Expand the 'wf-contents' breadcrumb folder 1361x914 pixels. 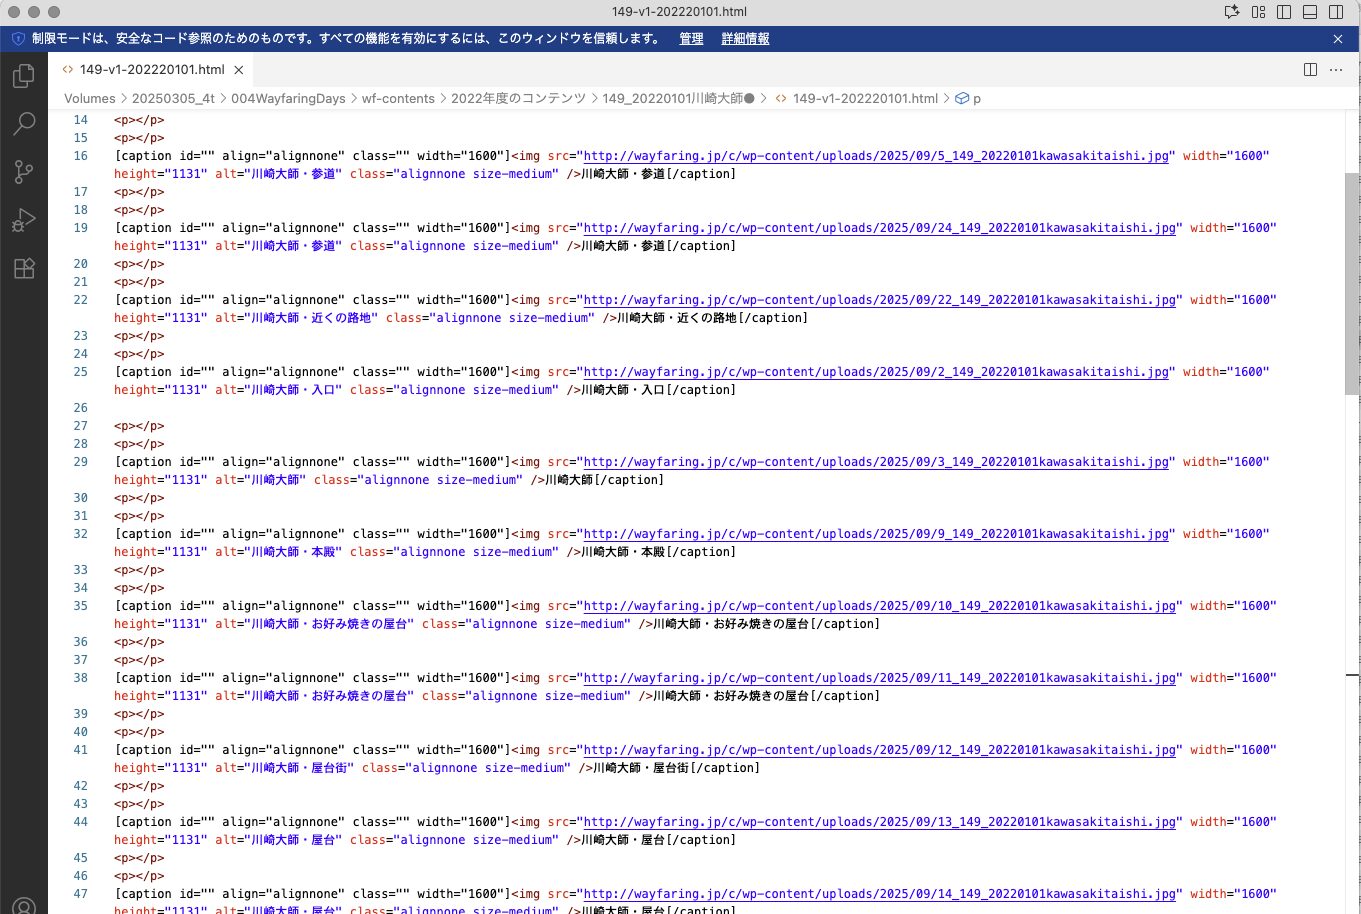[x=398, y=98]
